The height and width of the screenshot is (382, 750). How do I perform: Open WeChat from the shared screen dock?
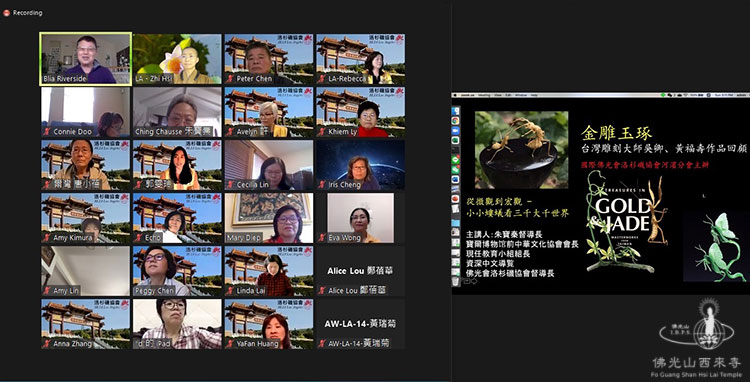click(455, 169)
